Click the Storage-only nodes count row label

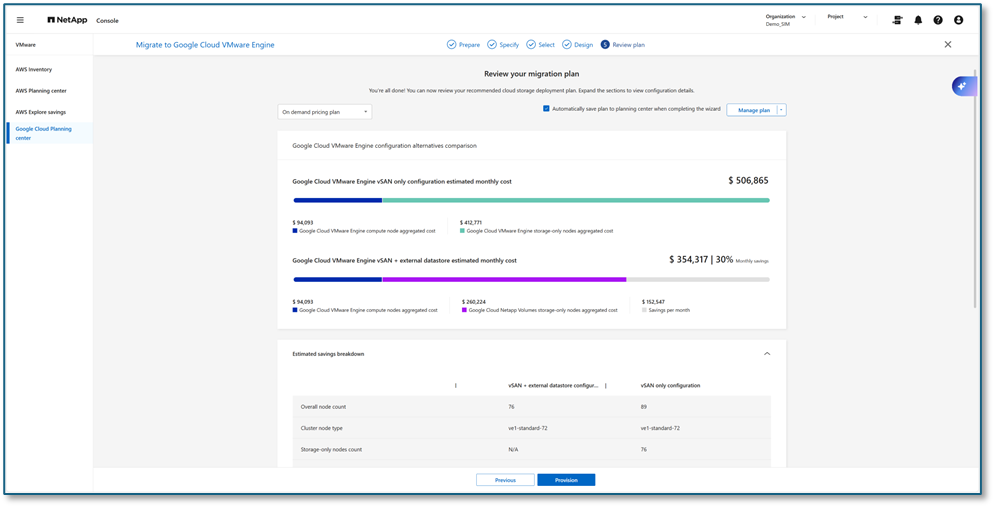pyautogui.click(x=331, y=449)
